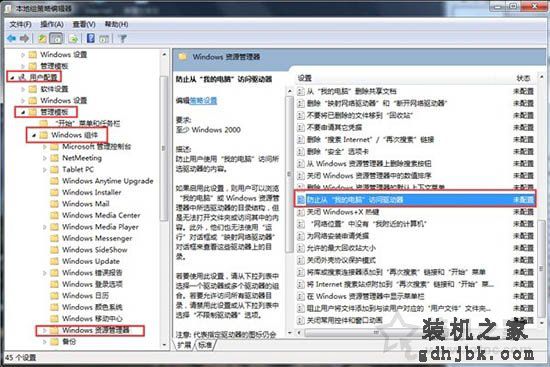550x367 pixels.
Task: Switch to the 扩展 tab
Action: click(184, 345)
